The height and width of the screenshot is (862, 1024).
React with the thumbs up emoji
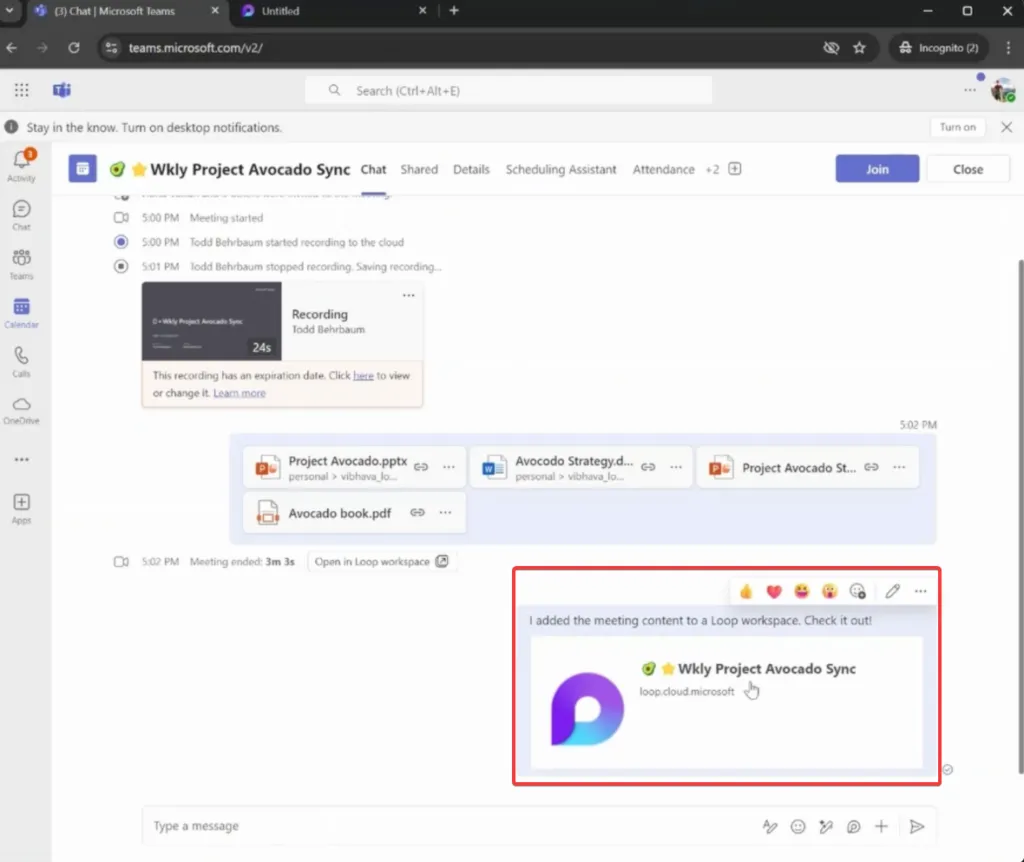click(745, 591)
